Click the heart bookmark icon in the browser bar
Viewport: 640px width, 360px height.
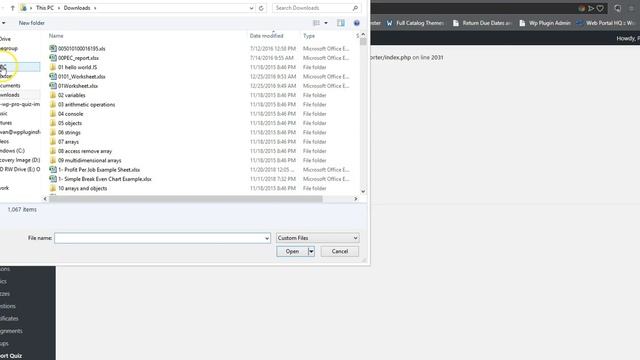pyautogui.click(x=600, y=8)
